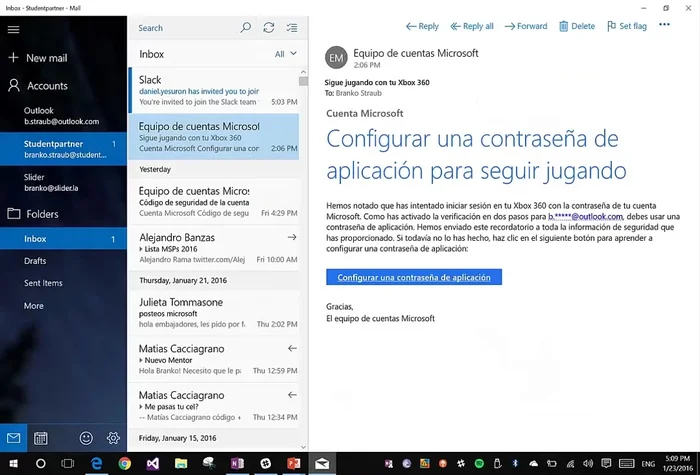The width and height of the screenshot is (700, 475).
Task: Open Cortana search circle
Action: 41,463
